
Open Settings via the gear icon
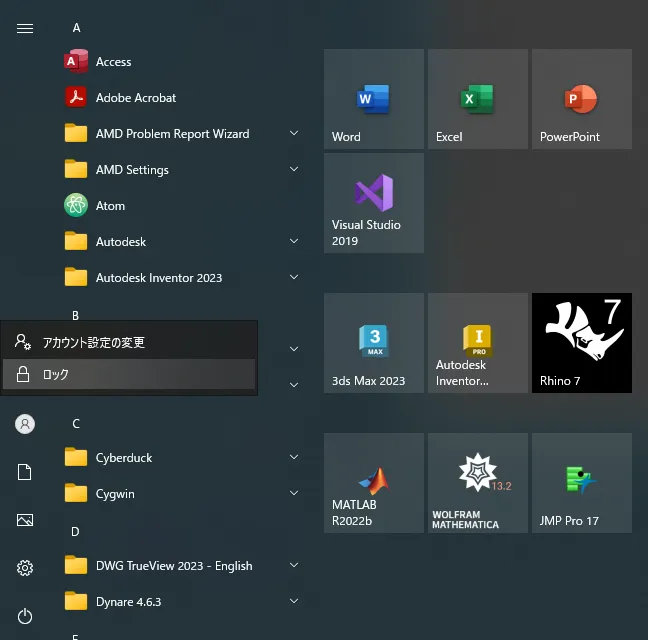point(25,568)
